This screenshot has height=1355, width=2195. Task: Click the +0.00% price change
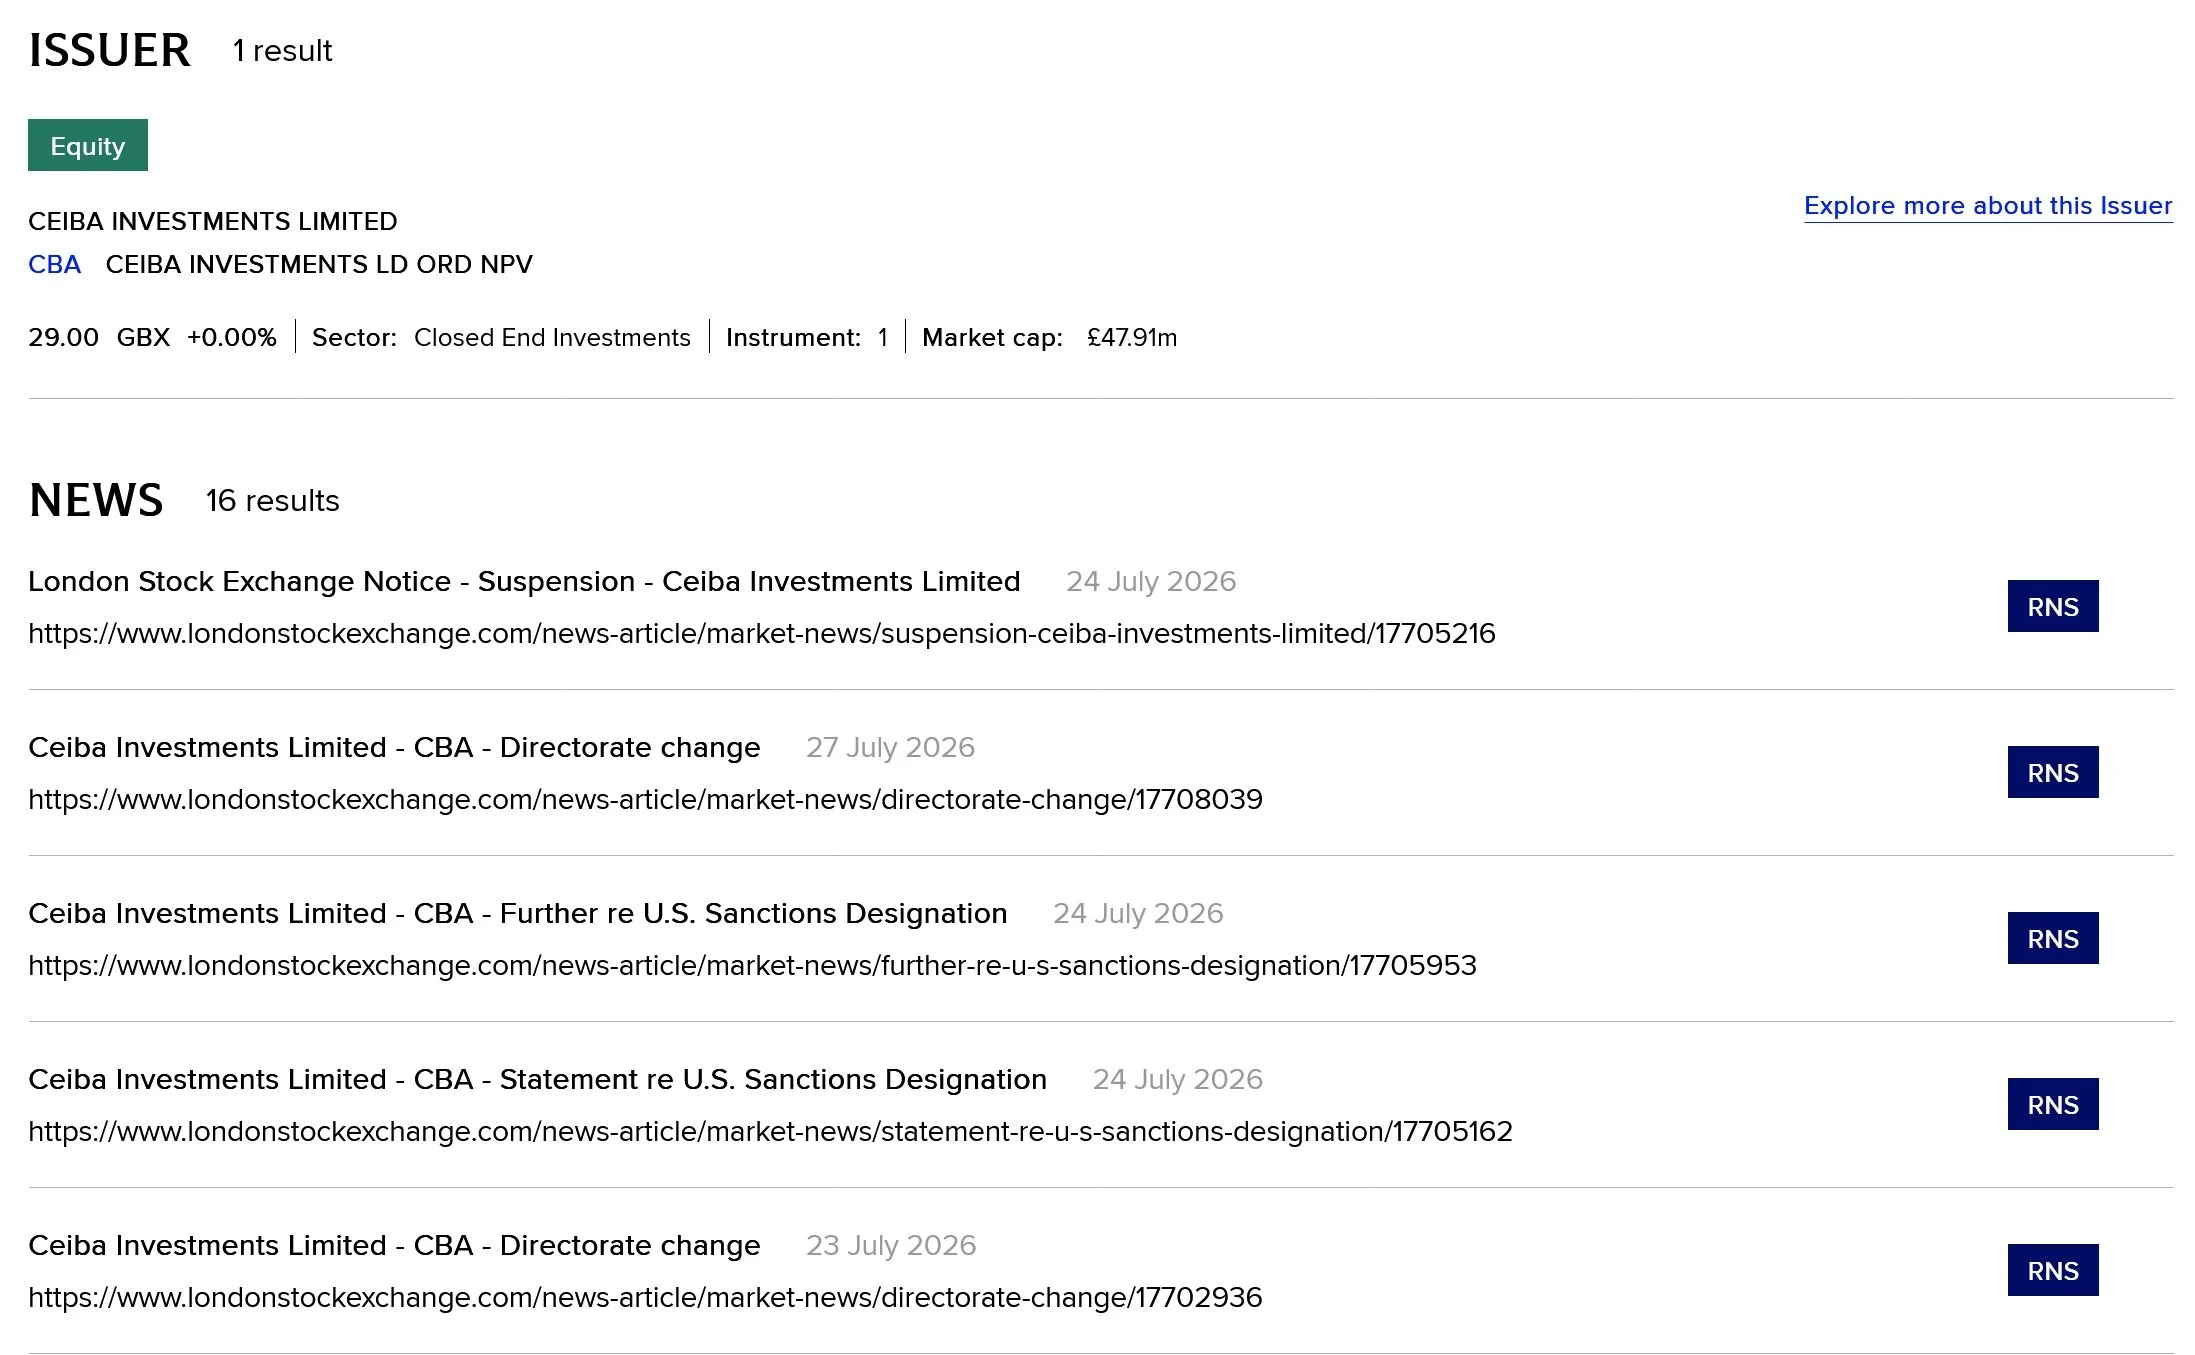(x=231, y=337)
